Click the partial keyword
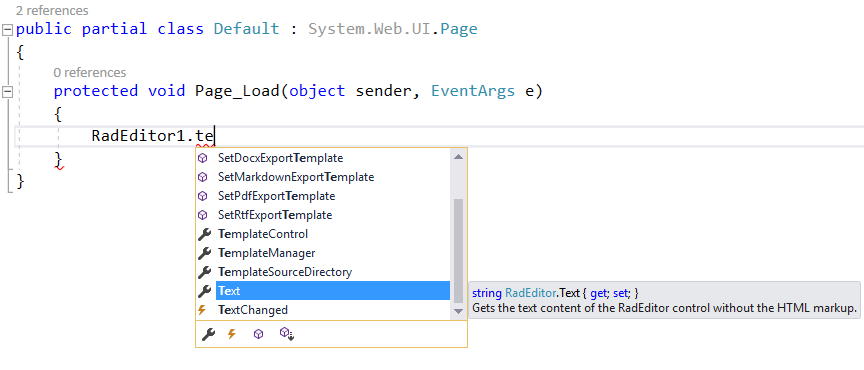This screenshot has height=370, width=864. pos(115,29)
